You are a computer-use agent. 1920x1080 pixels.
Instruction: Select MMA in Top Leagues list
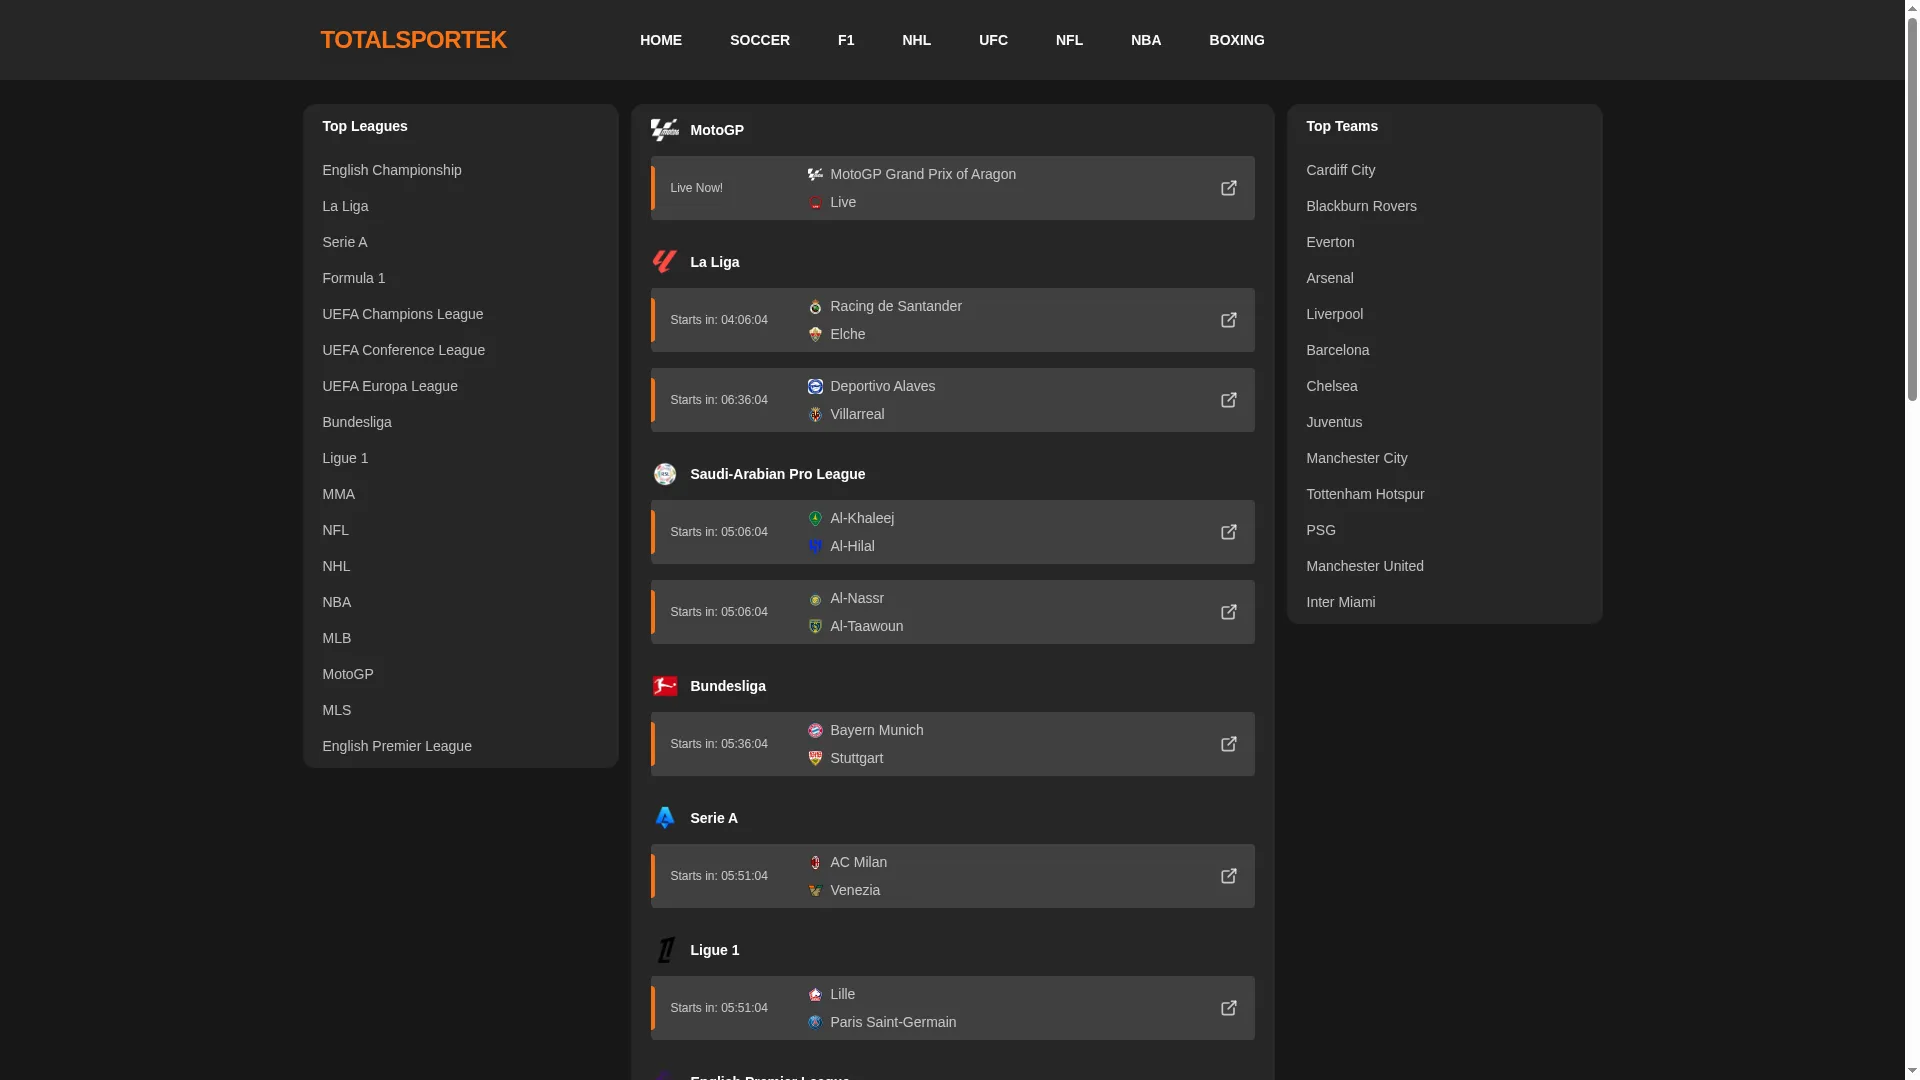click(339, 494)
